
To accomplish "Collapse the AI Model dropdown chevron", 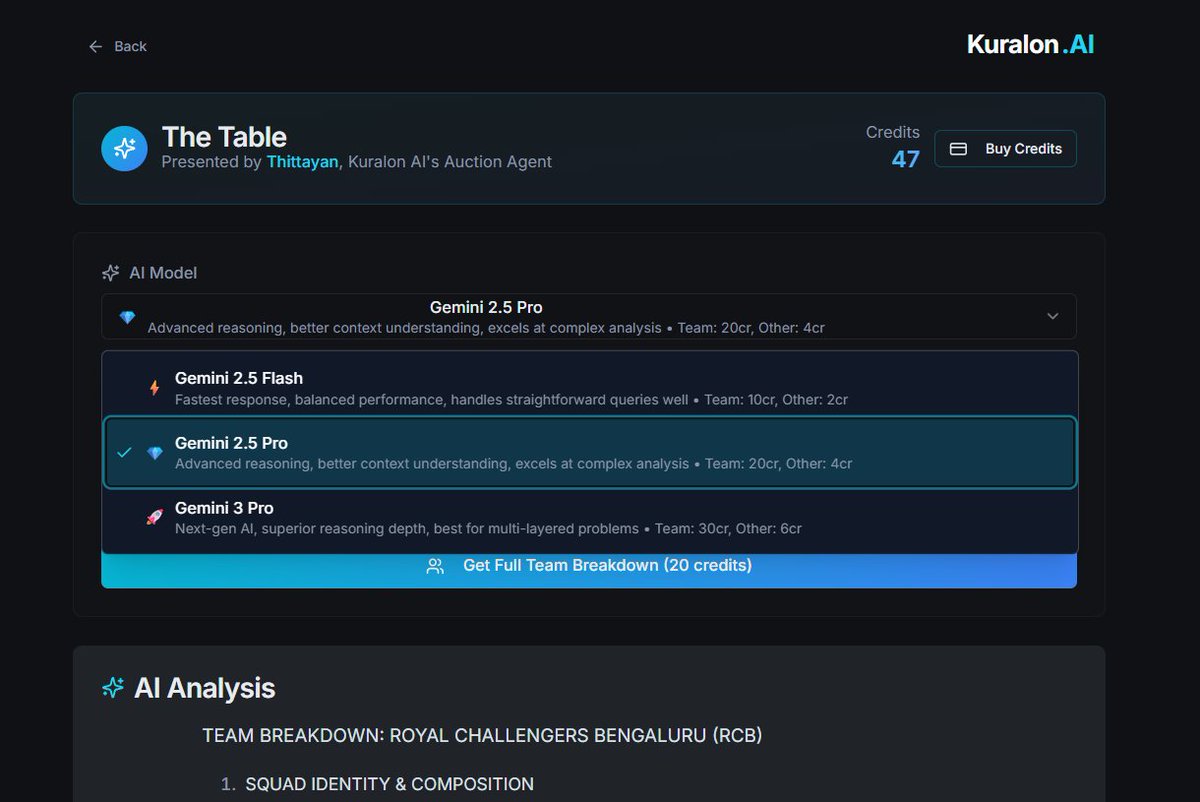I will tap(1052, 316).
